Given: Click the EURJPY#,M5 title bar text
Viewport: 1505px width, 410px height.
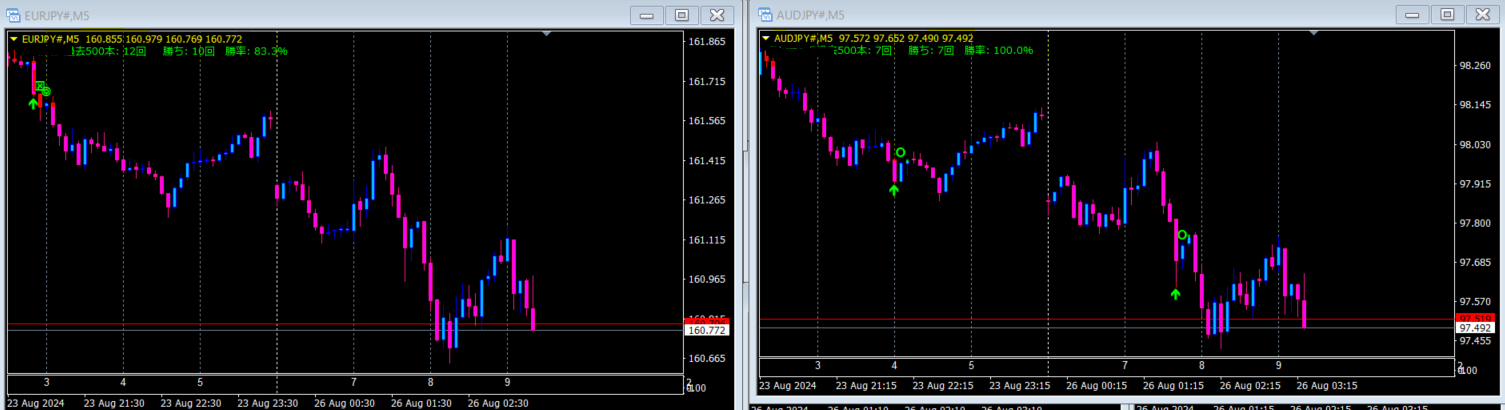Looking at the screenshot, I should point(56,14).
